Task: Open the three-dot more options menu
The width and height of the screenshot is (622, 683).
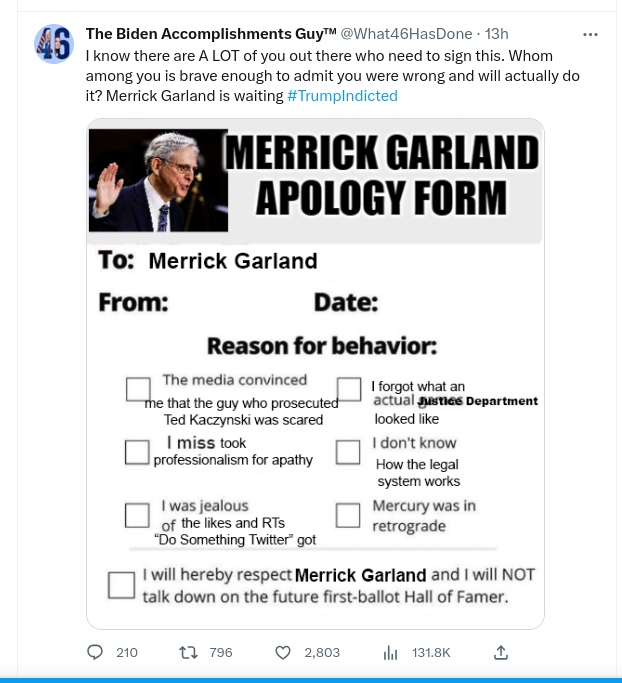Action: tap(591, 35)
